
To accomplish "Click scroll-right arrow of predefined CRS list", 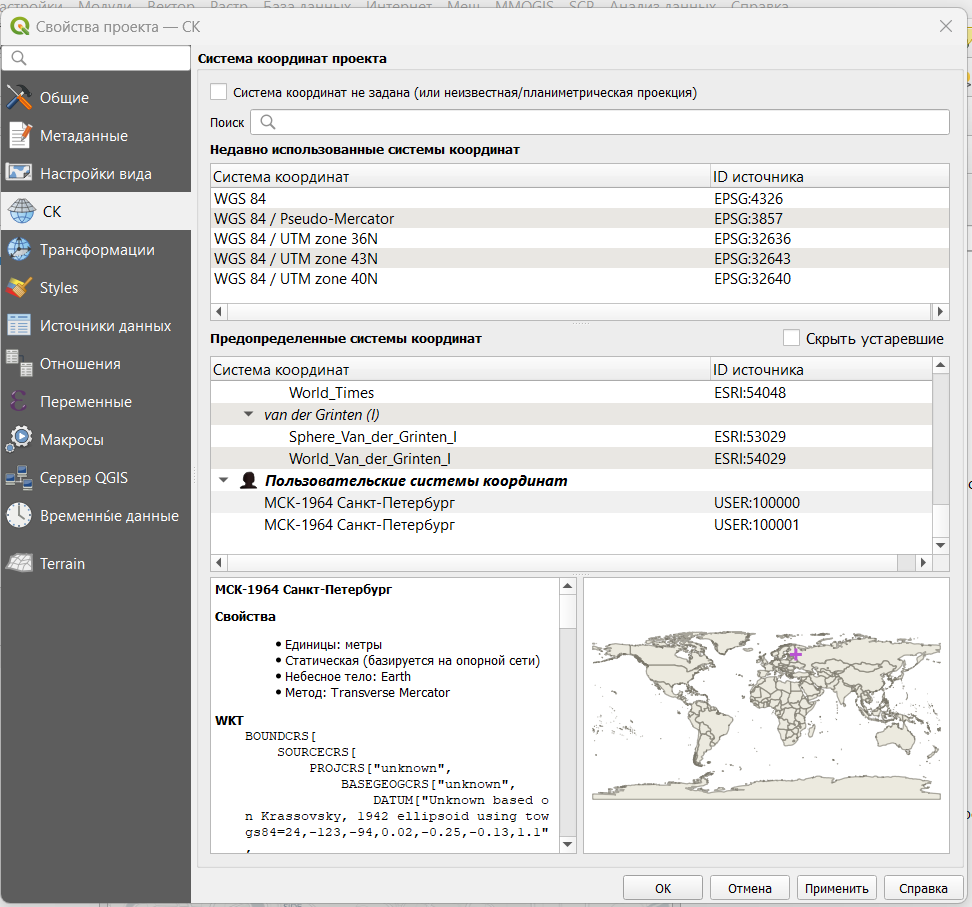I will [924, 562].
